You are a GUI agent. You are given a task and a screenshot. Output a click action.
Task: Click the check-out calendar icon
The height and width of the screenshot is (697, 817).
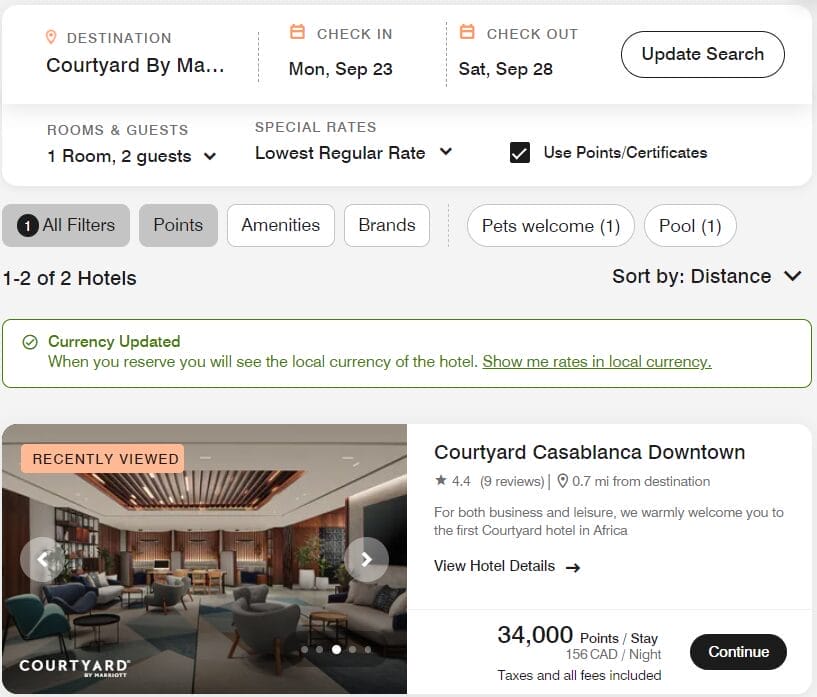[x=467, y=33]
